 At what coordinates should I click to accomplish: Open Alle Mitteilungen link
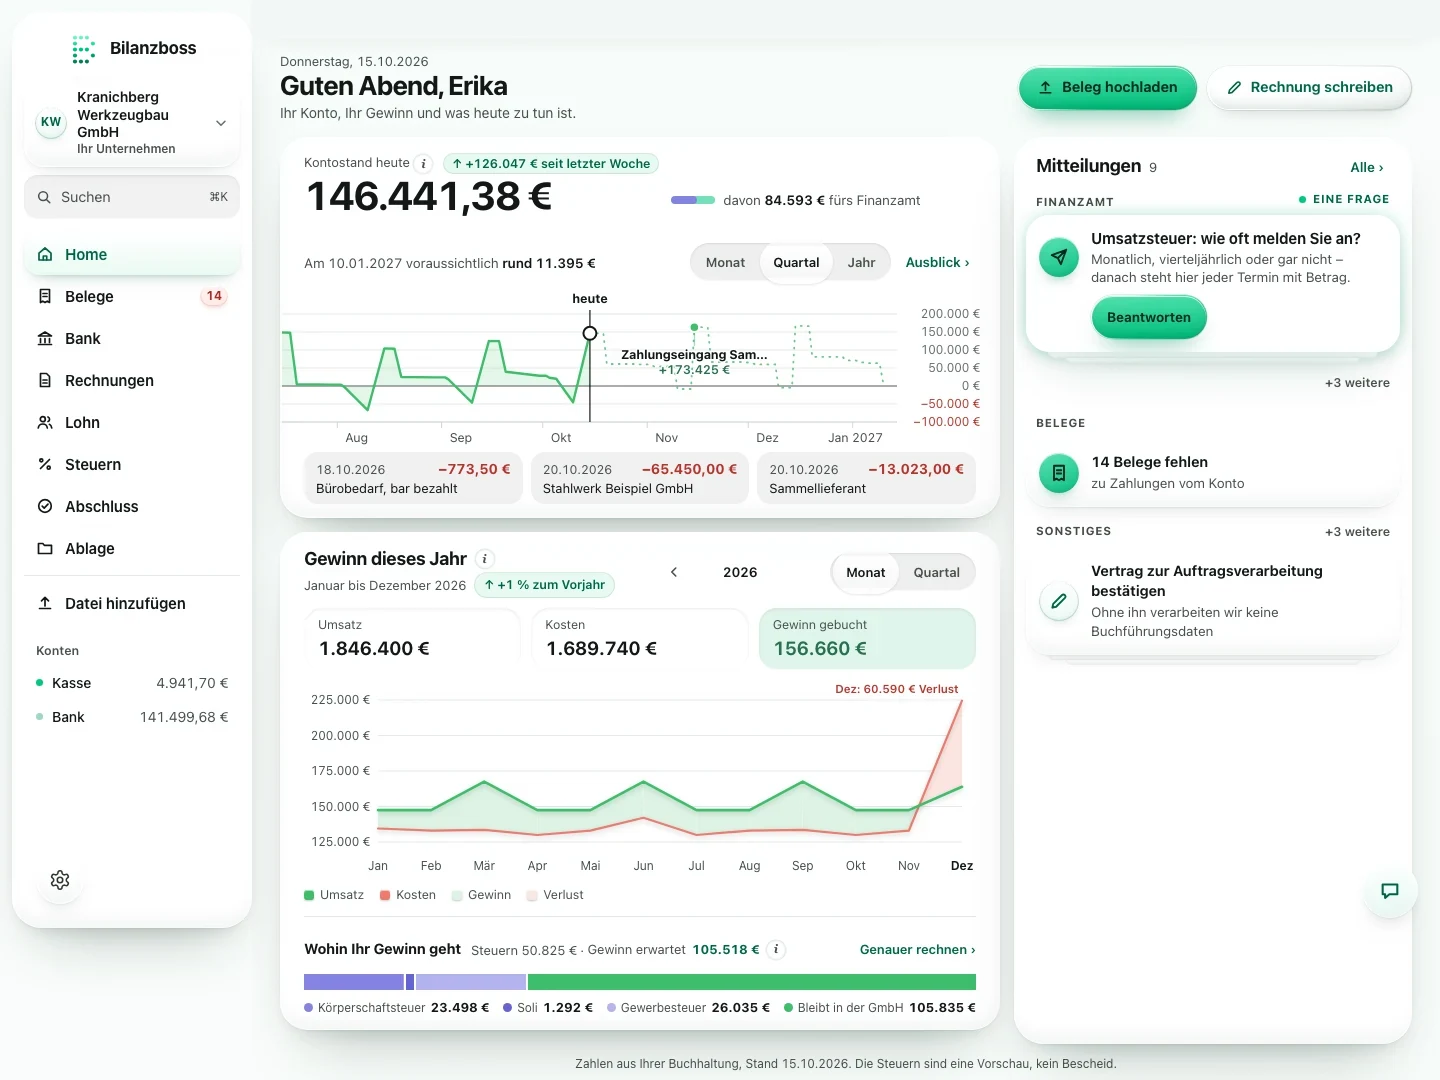pos(1367,167)
